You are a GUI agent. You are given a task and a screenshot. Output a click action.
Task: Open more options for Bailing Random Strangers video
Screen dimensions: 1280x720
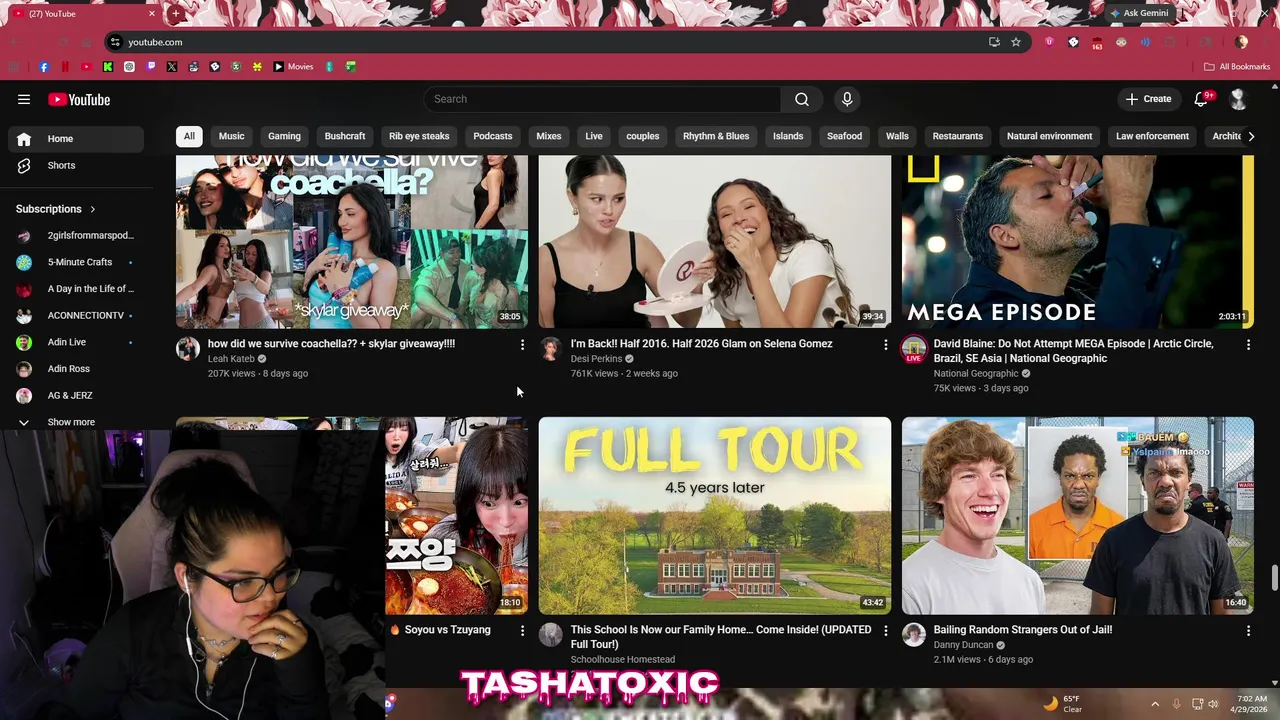coord(1248,631)
